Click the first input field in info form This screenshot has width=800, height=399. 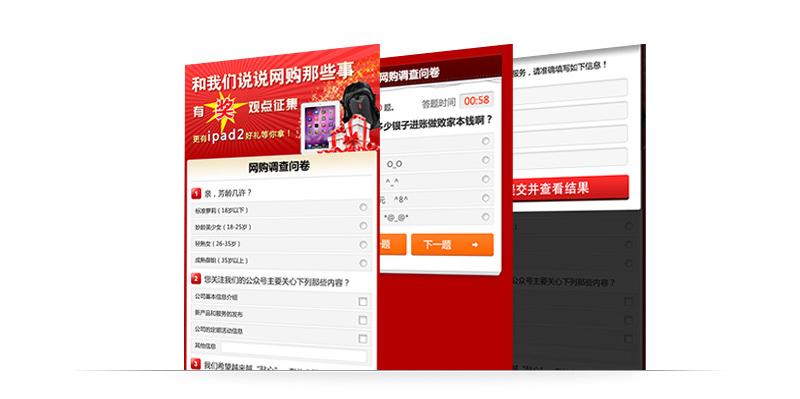pyautogui.click(x=570, y=88)
